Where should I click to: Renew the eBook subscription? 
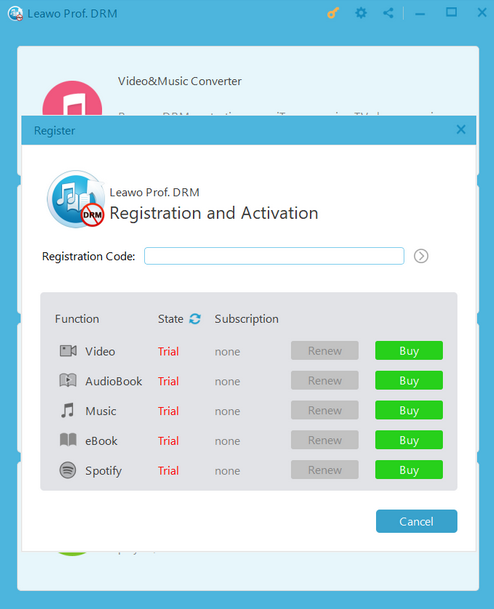[325, 440]
